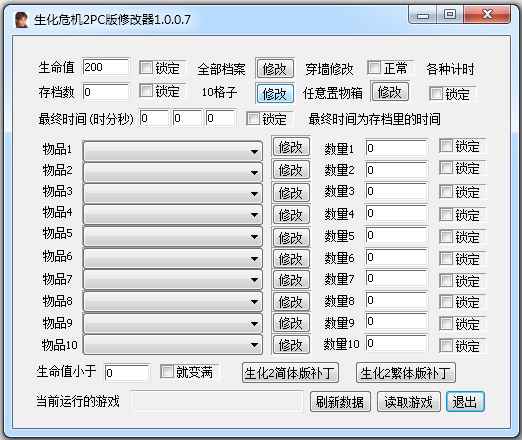Image resolution: width=522 pixels, height=440 pixels.
Task: Focus the 数量5 input field
Action: pyautogui.click(x=396, y=235)
